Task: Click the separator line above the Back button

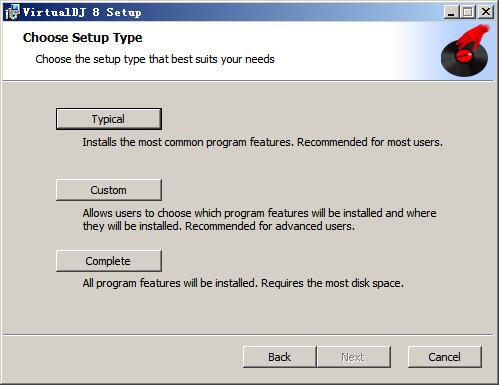Action: point(248,334)
